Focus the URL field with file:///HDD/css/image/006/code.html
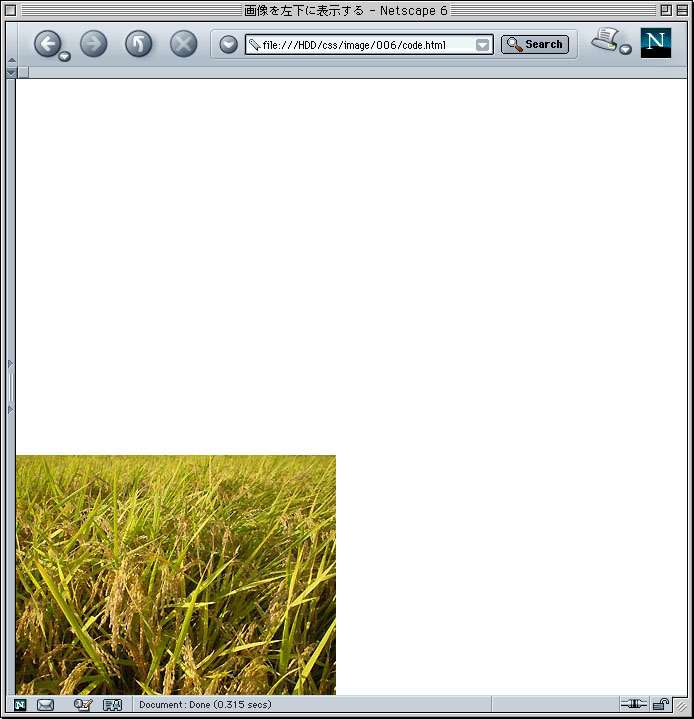 369,44
